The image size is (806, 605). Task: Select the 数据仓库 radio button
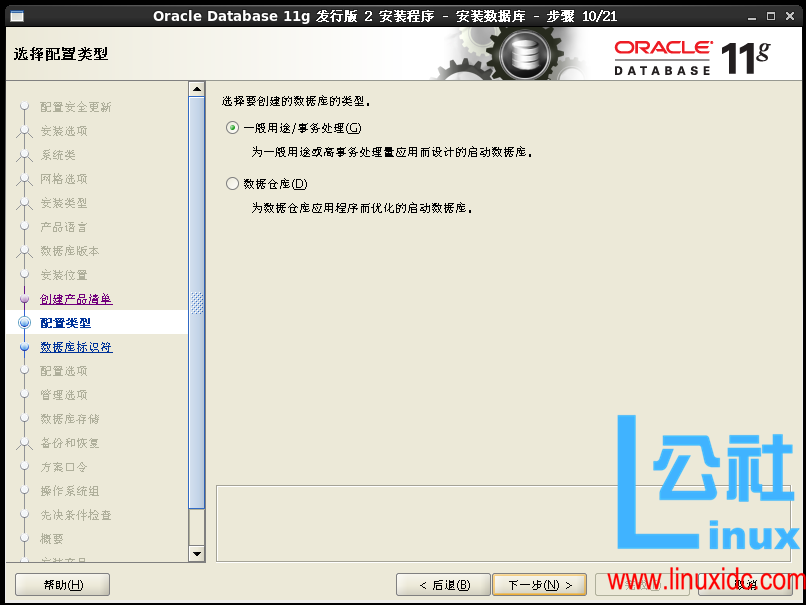point(232,183)
